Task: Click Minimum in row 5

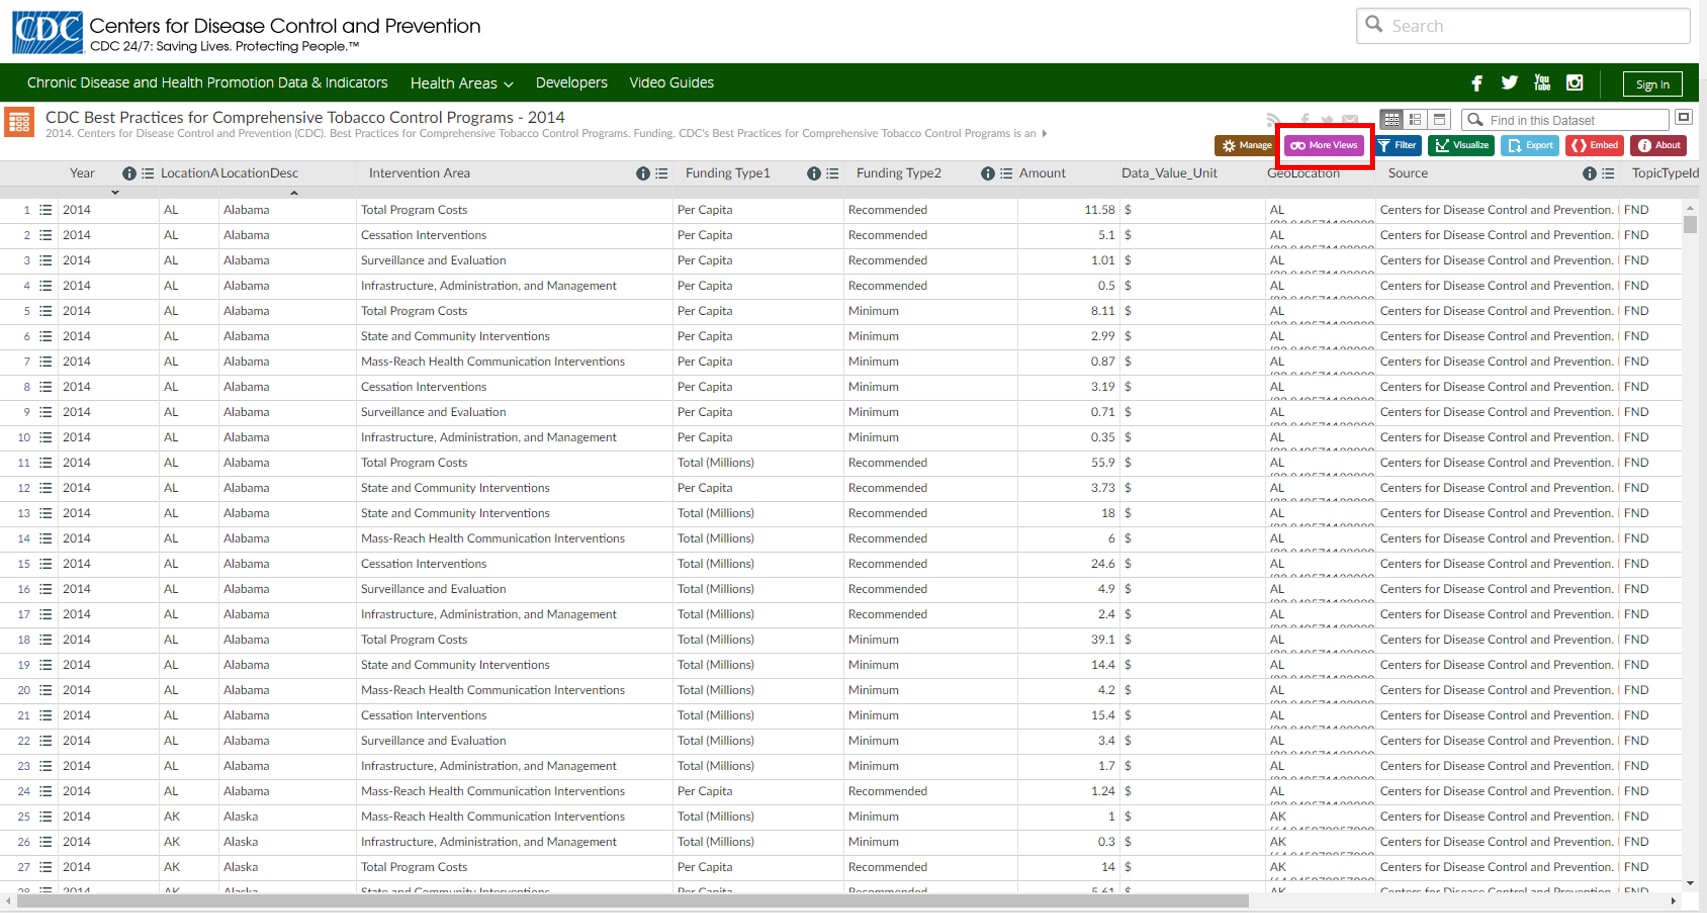Action: (x=873, y=311)
